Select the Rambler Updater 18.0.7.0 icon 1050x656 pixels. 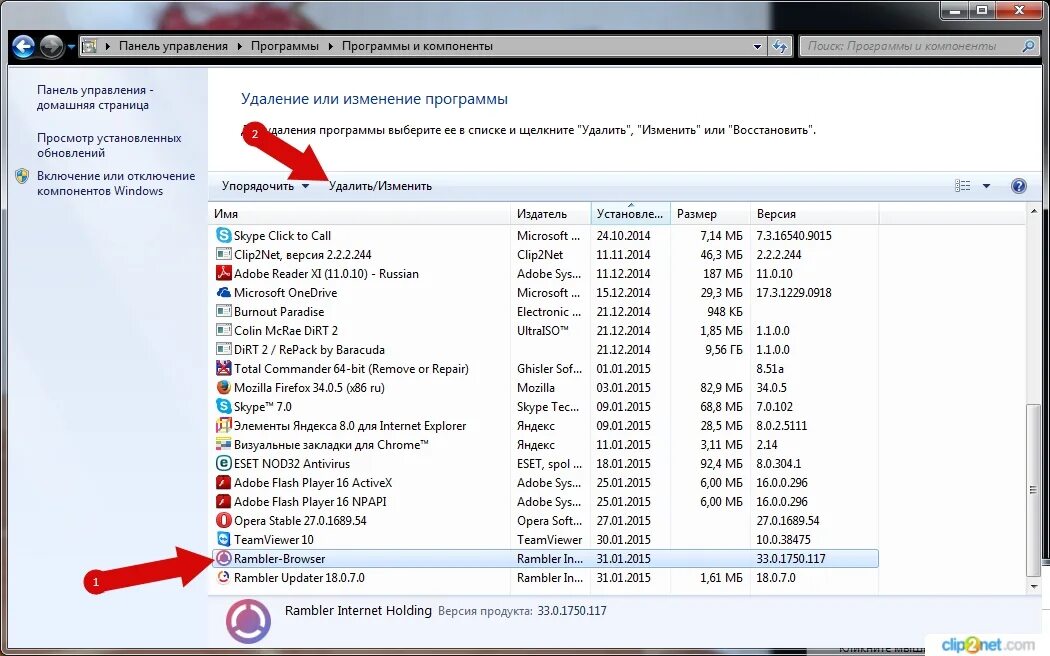coord(224,577)
